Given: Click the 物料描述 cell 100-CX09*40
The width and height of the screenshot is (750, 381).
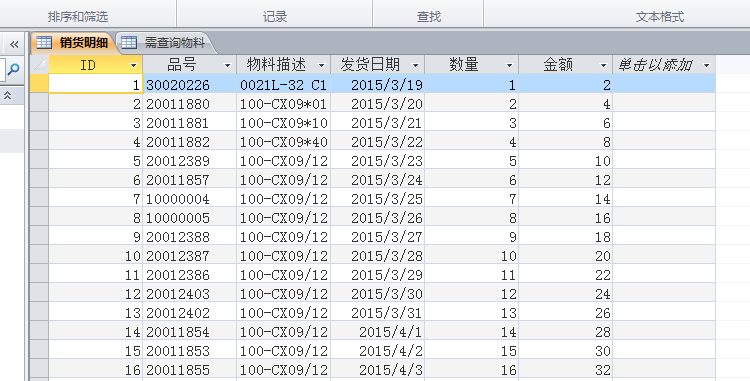Looking at the screenshot, I should pyautogui.click(x=284, y=142).
